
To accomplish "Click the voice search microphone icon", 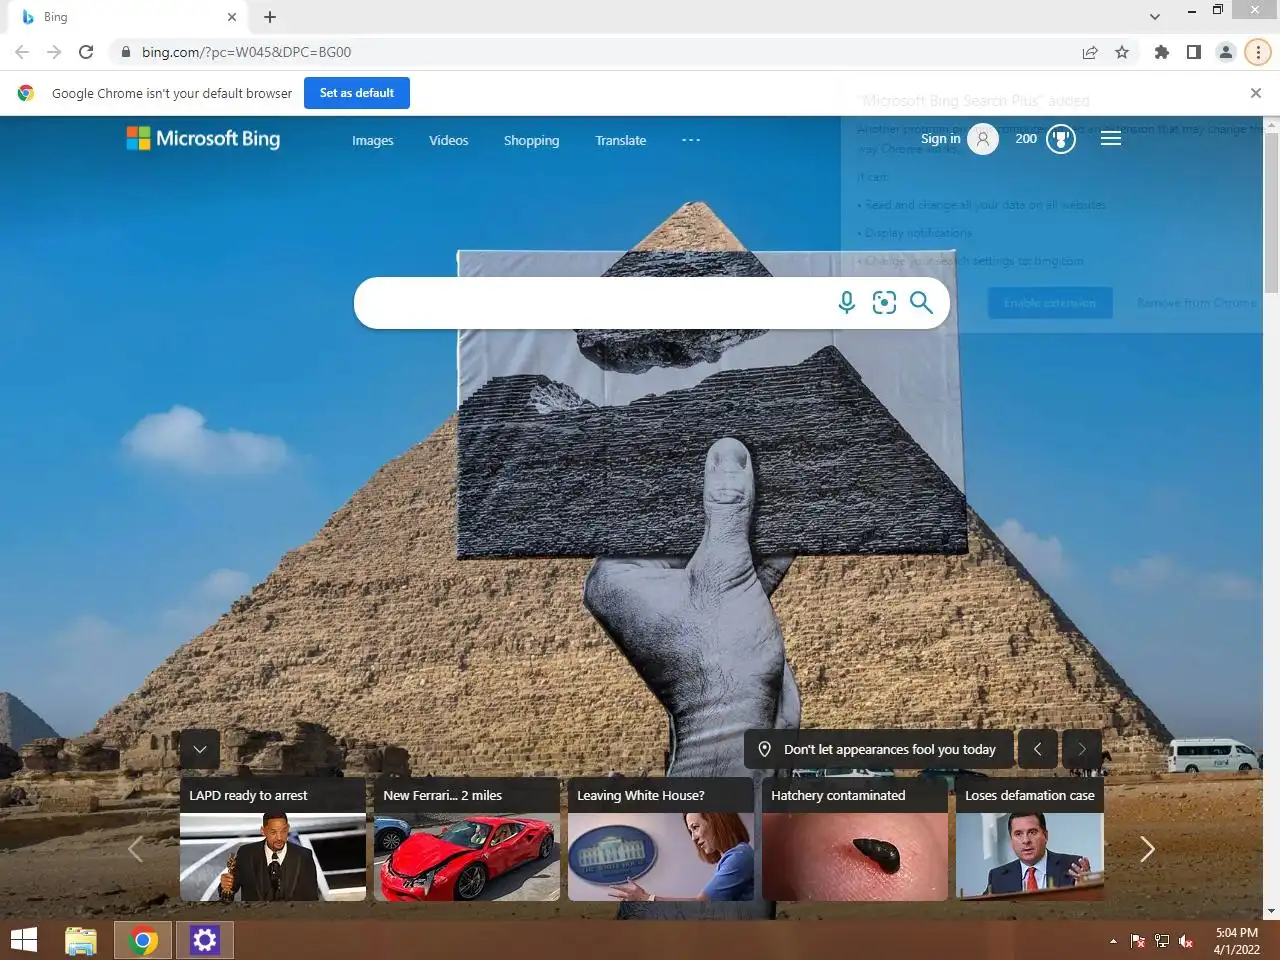I will pyautogui.click(x=846, y=303).
